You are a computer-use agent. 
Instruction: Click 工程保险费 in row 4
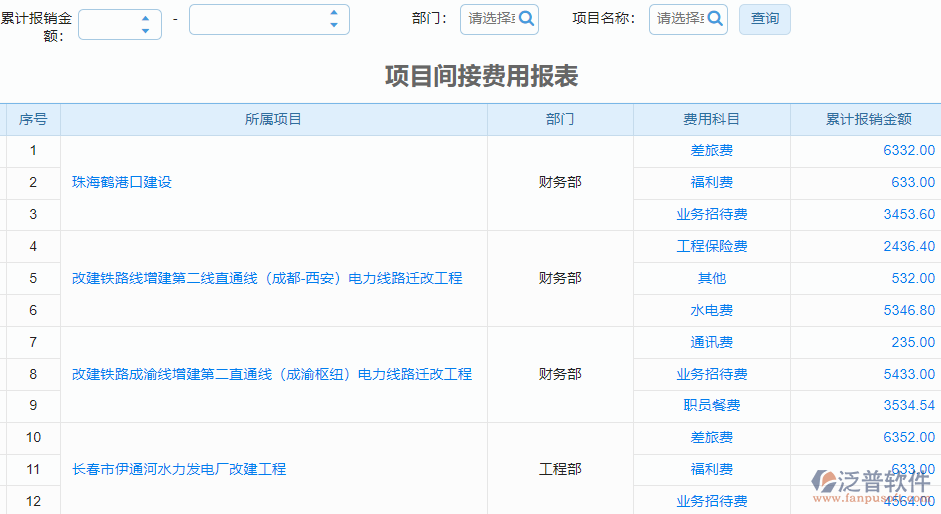(x=712, y=246)
